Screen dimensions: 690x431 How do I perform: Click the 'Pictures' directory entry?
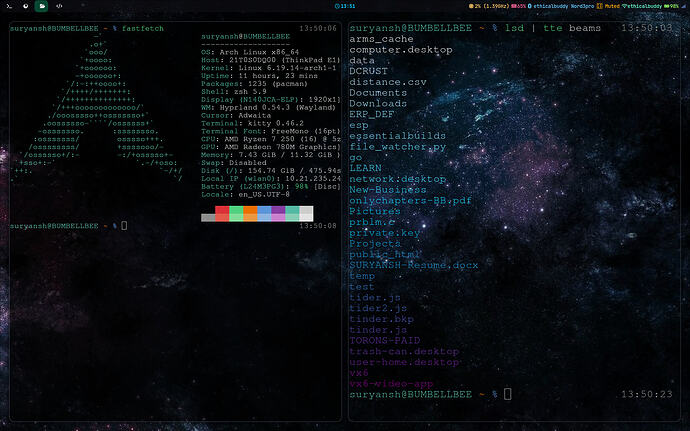pos(374,211)
